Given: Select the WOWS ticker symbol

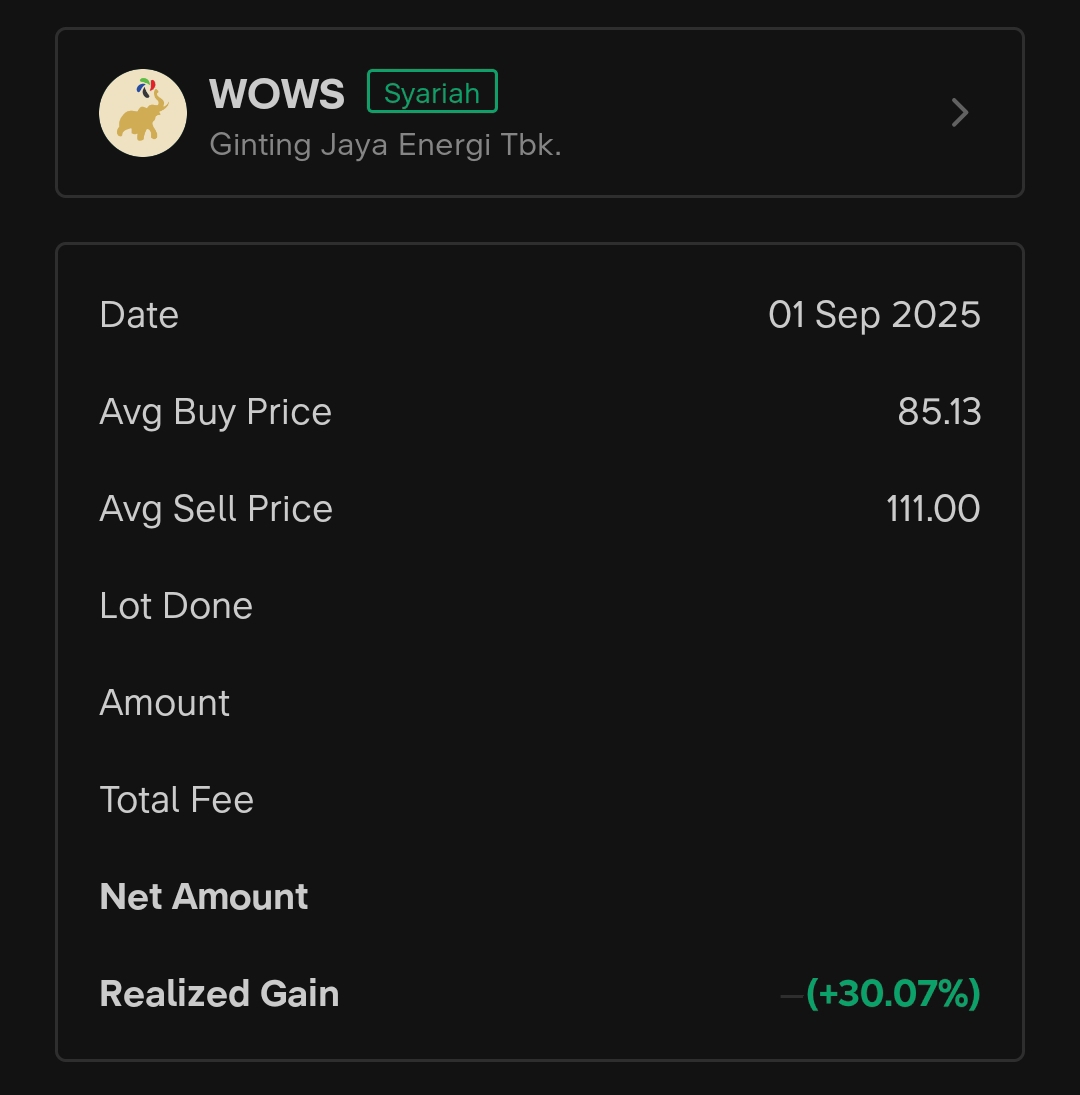Looking at the screenshot, I should click(x=277, y=95).
